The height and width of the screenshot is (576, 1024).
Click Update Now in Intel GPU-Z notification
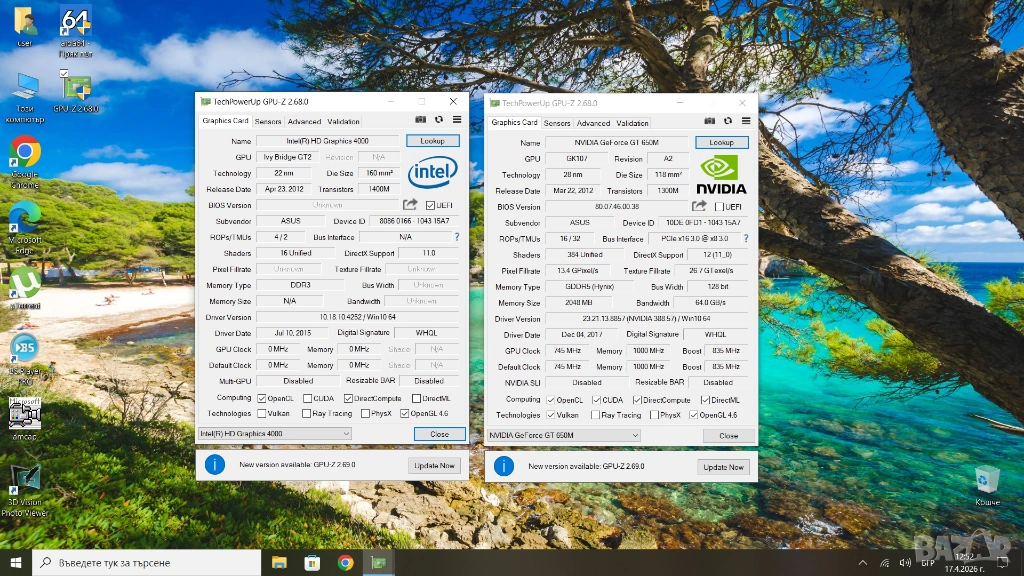(434, 465)
